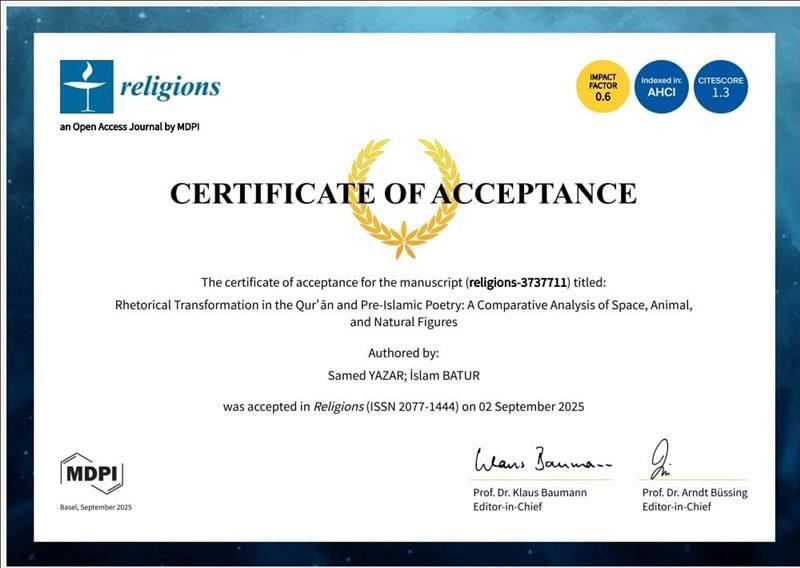
Task: Click the 'CERTIFICATE OF ACCEPTANCE' heading
Action: [403, 193]
